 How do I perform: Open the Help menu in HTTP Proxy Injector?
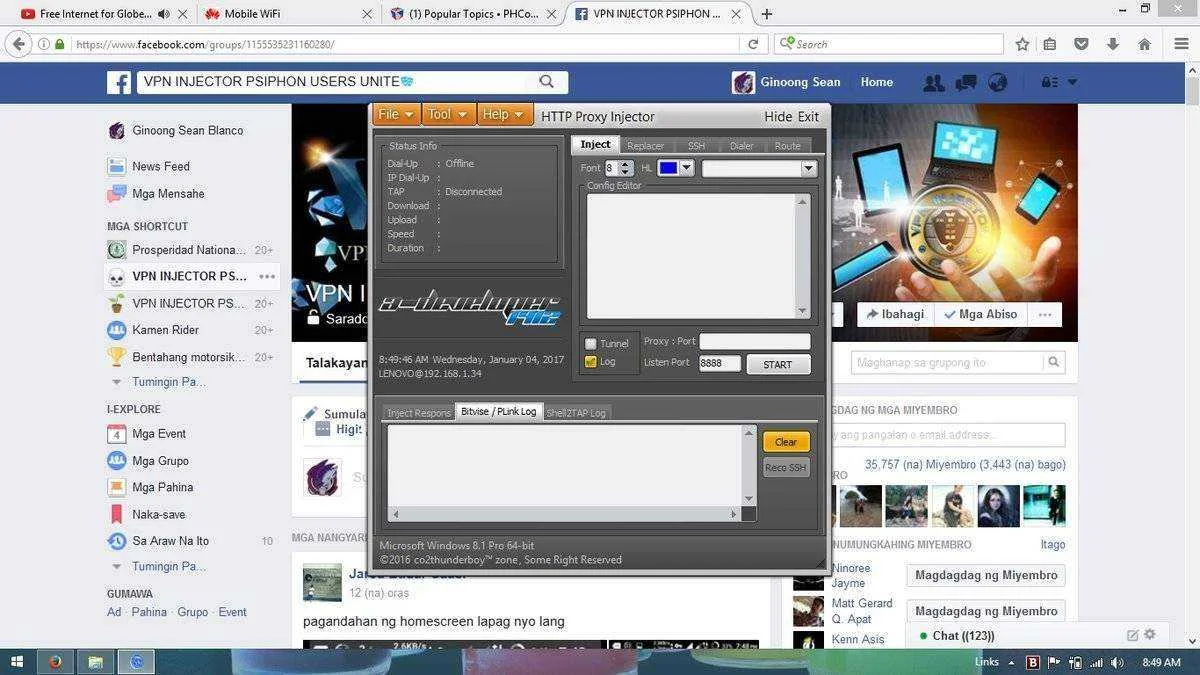click(504, 115)
